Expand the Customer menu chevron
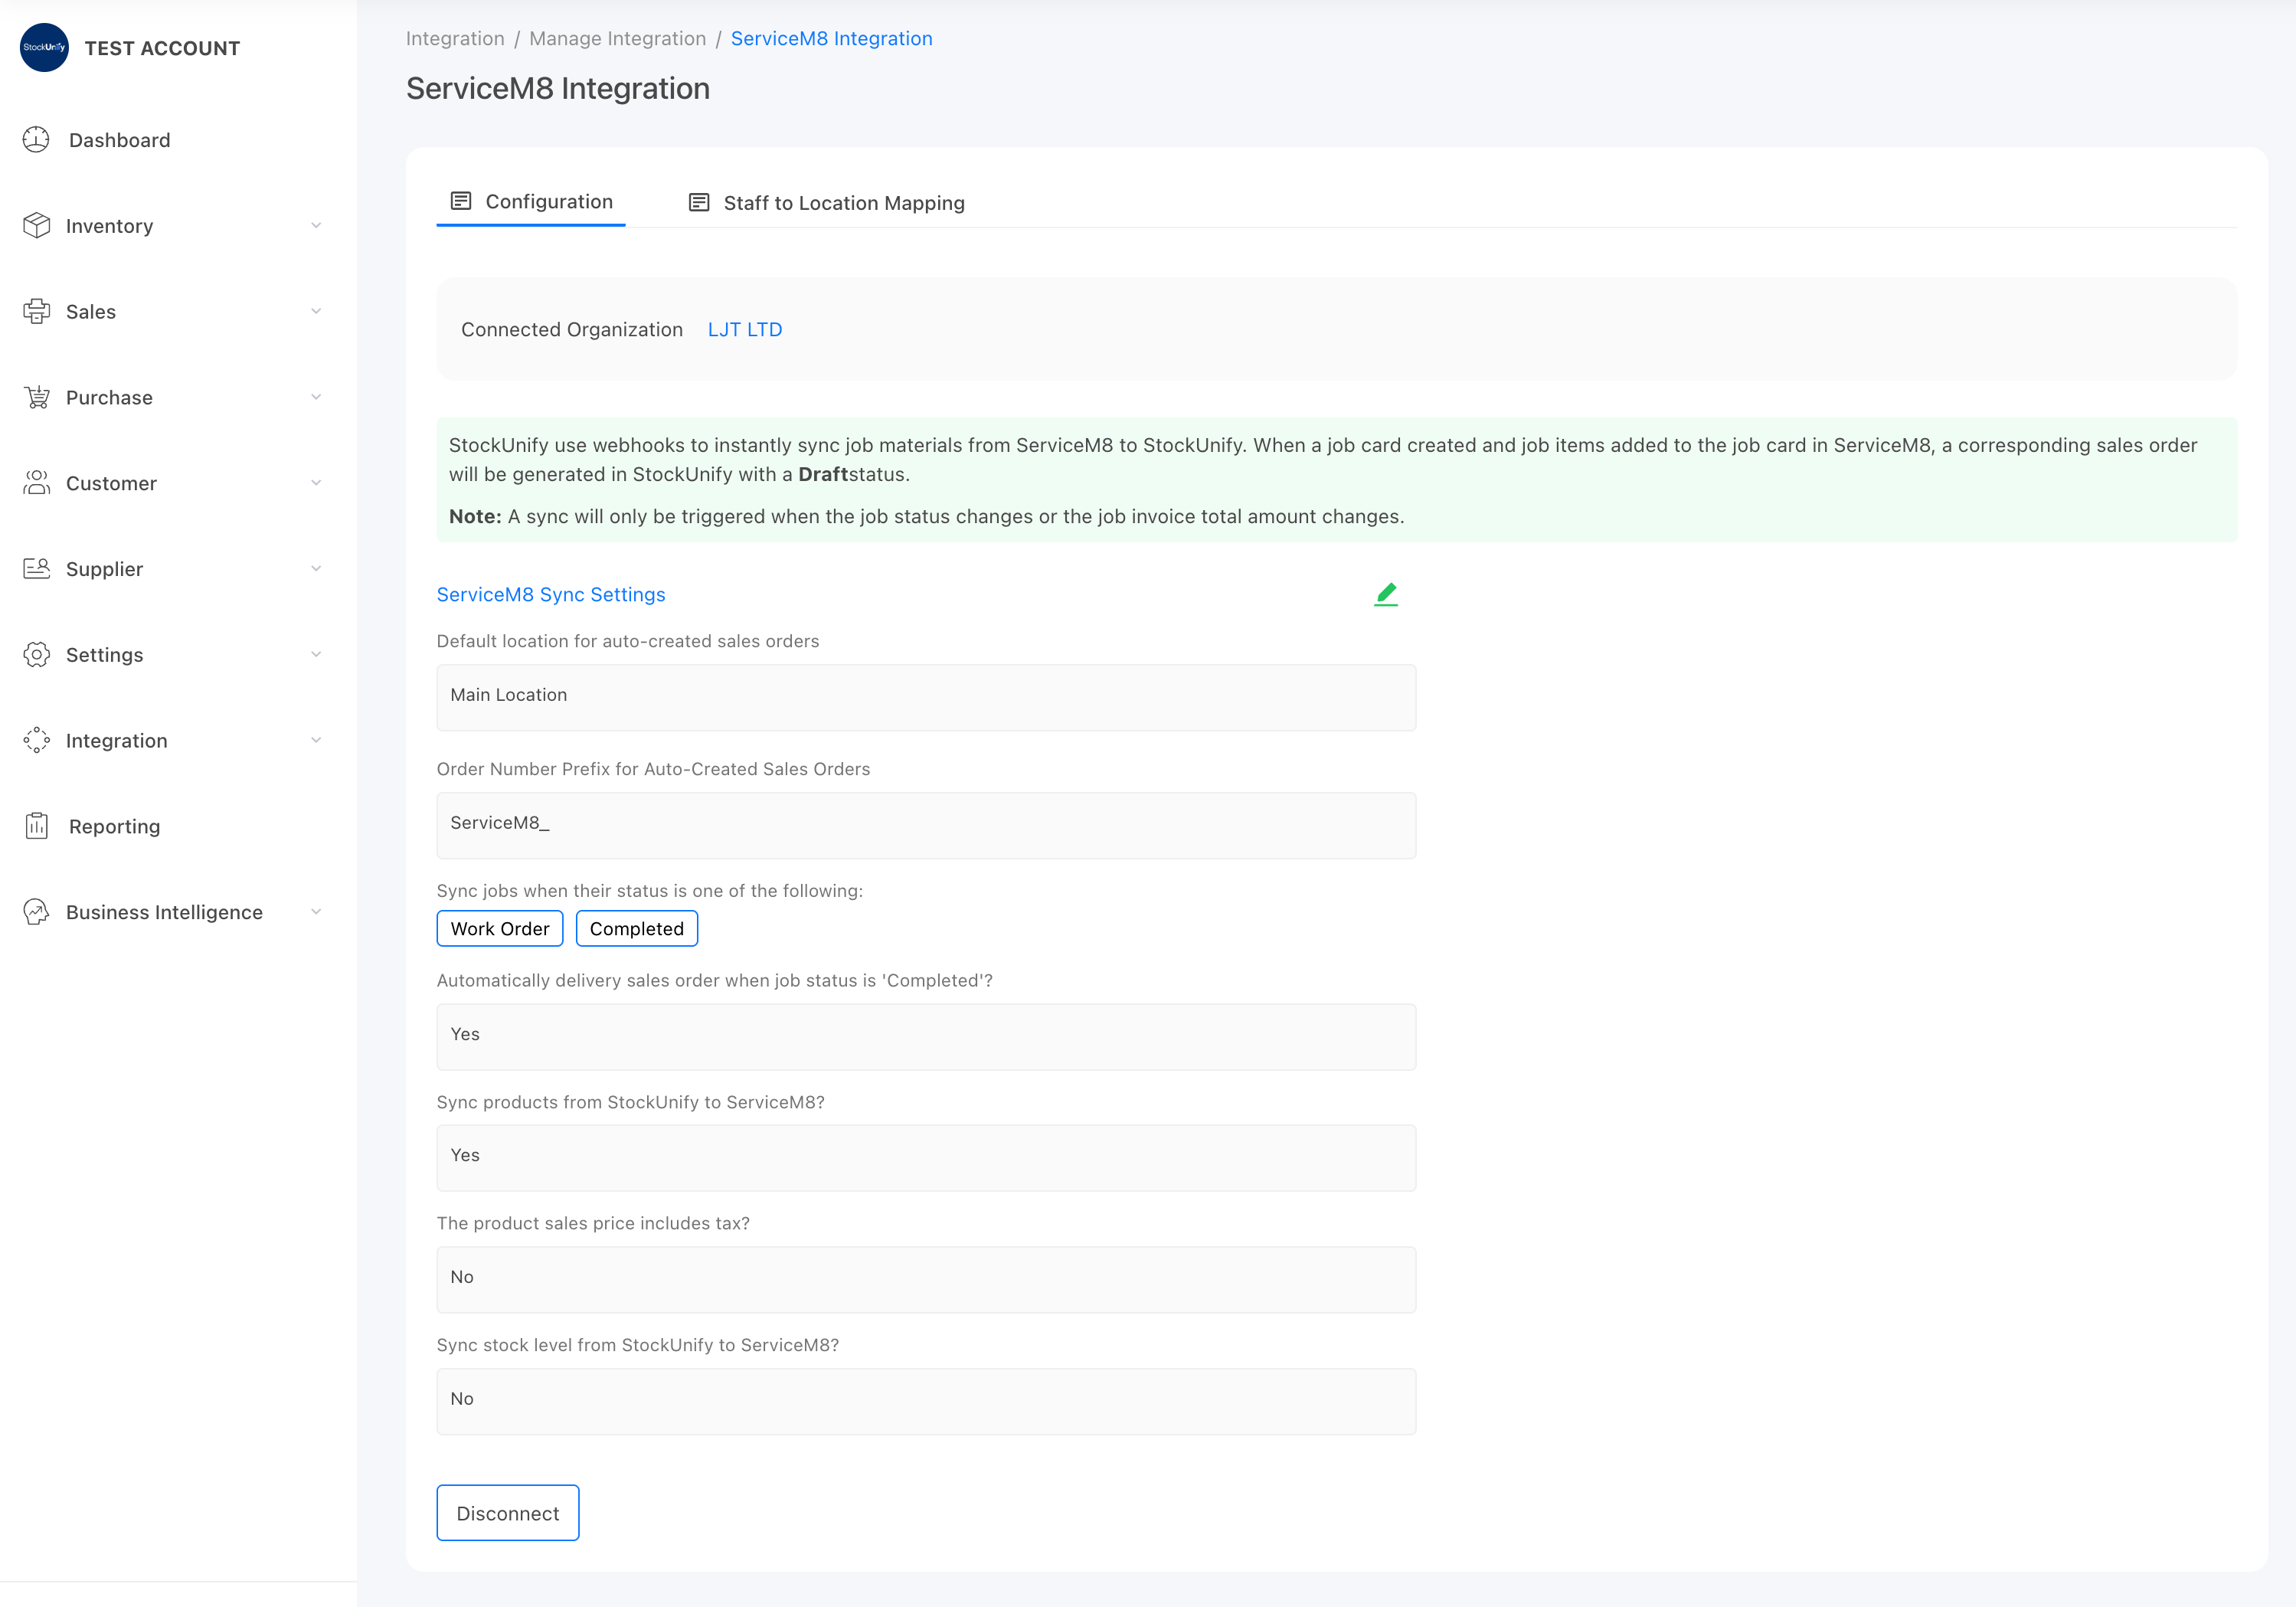Image resolution: width=2296 pixels, height=1607 pixels. (316, 483)
